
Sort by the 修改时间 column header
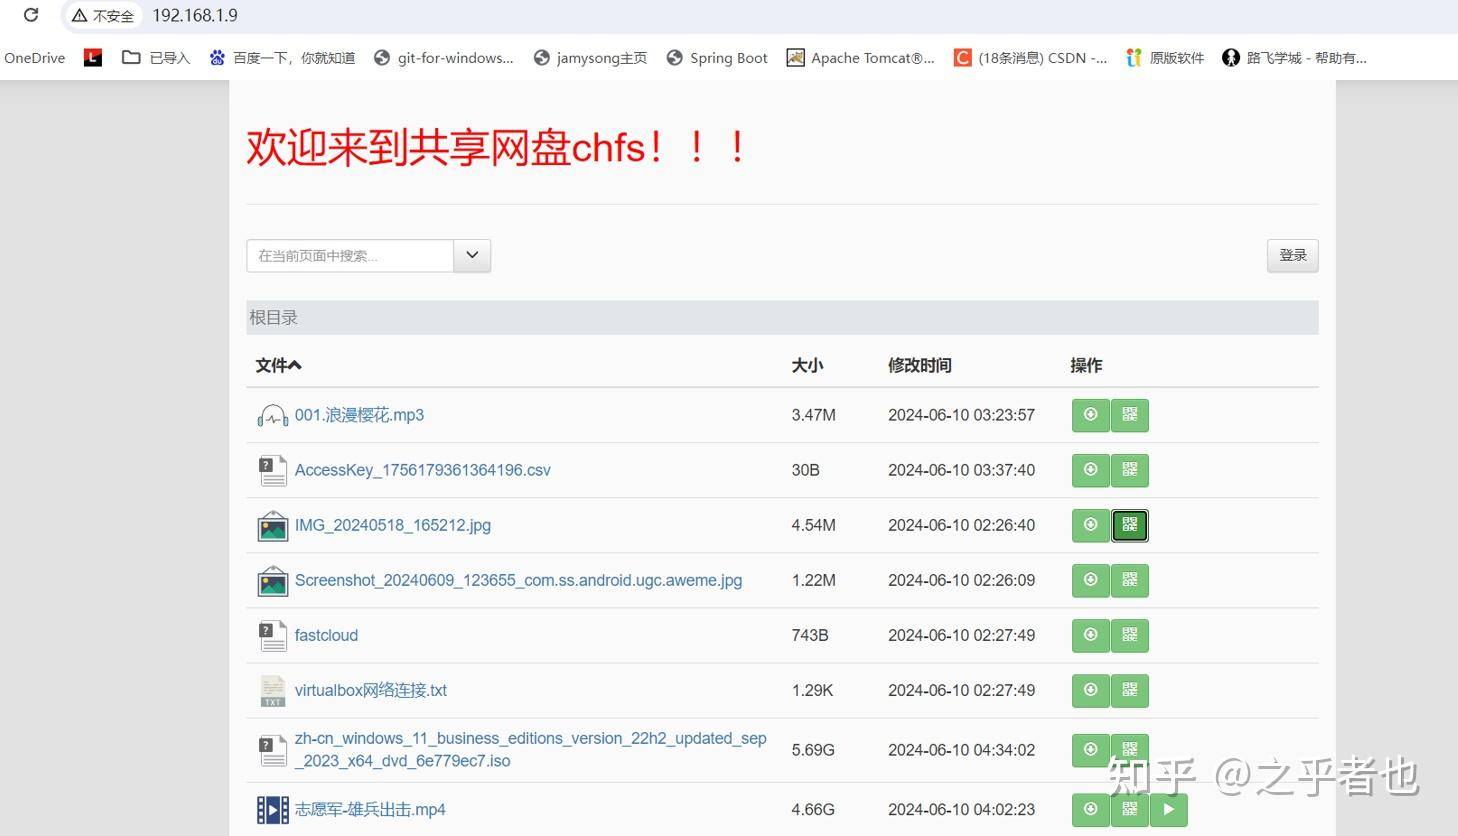(920, 365)
